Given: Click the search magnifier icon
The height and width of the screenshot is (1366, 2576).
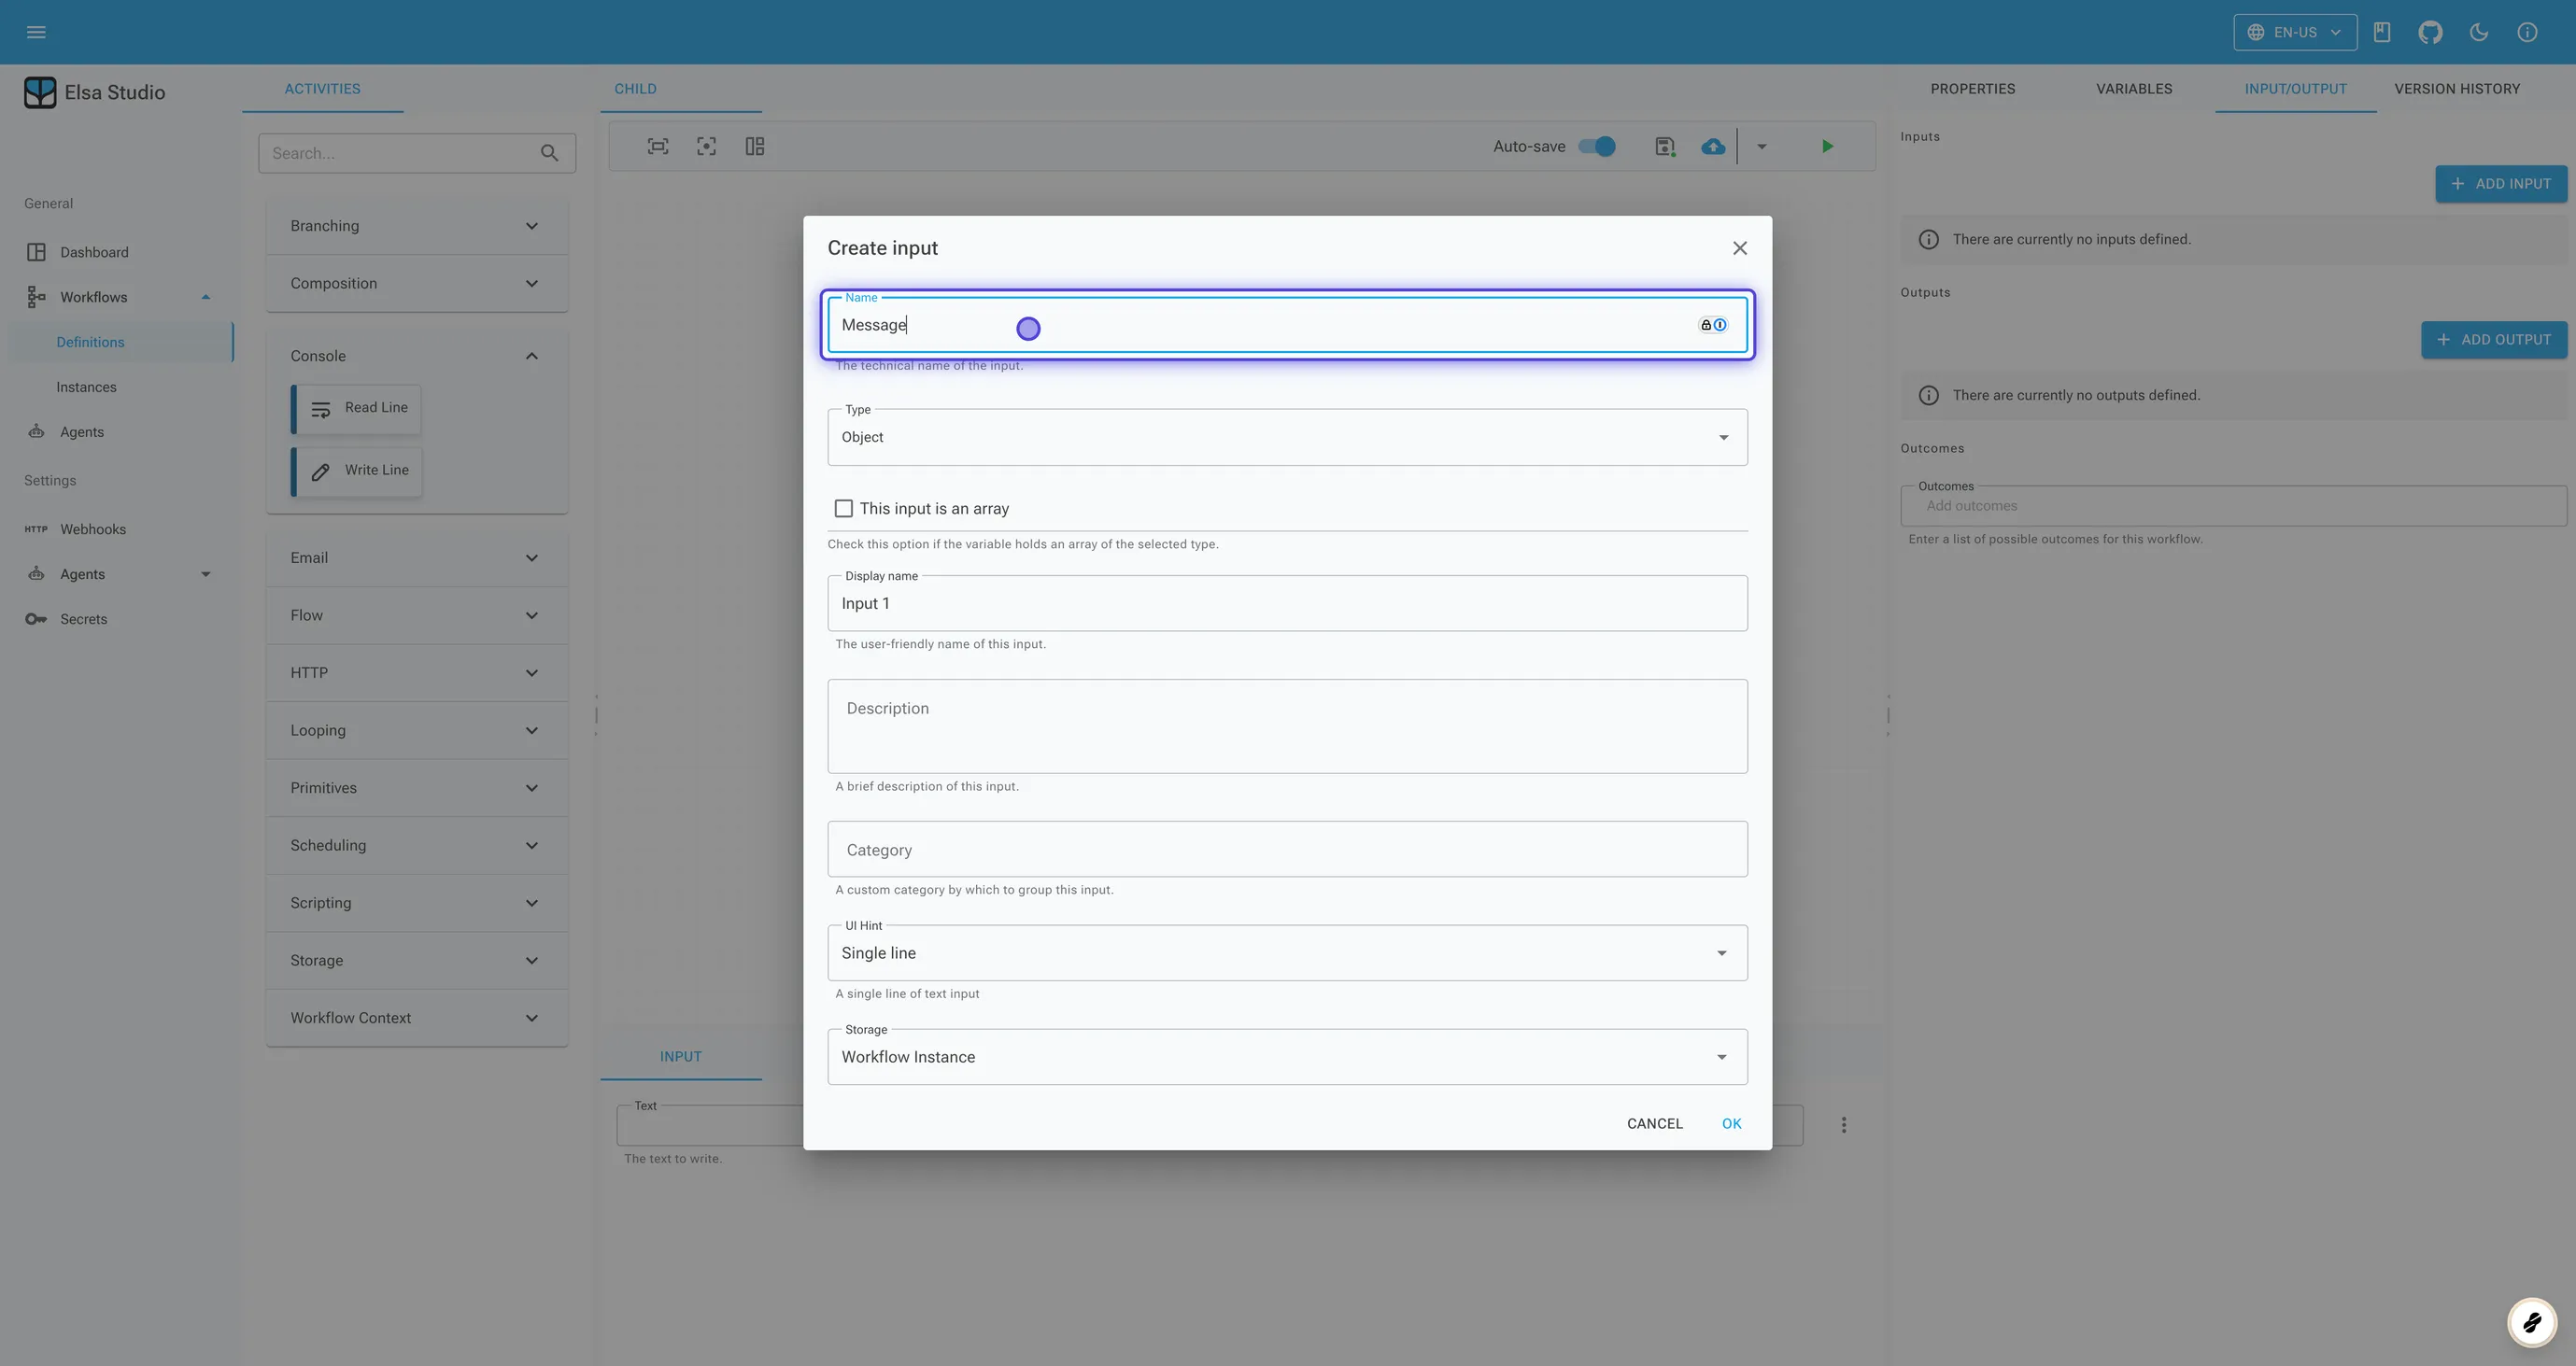Looking at the screenshot, I should tap(549, 153).
